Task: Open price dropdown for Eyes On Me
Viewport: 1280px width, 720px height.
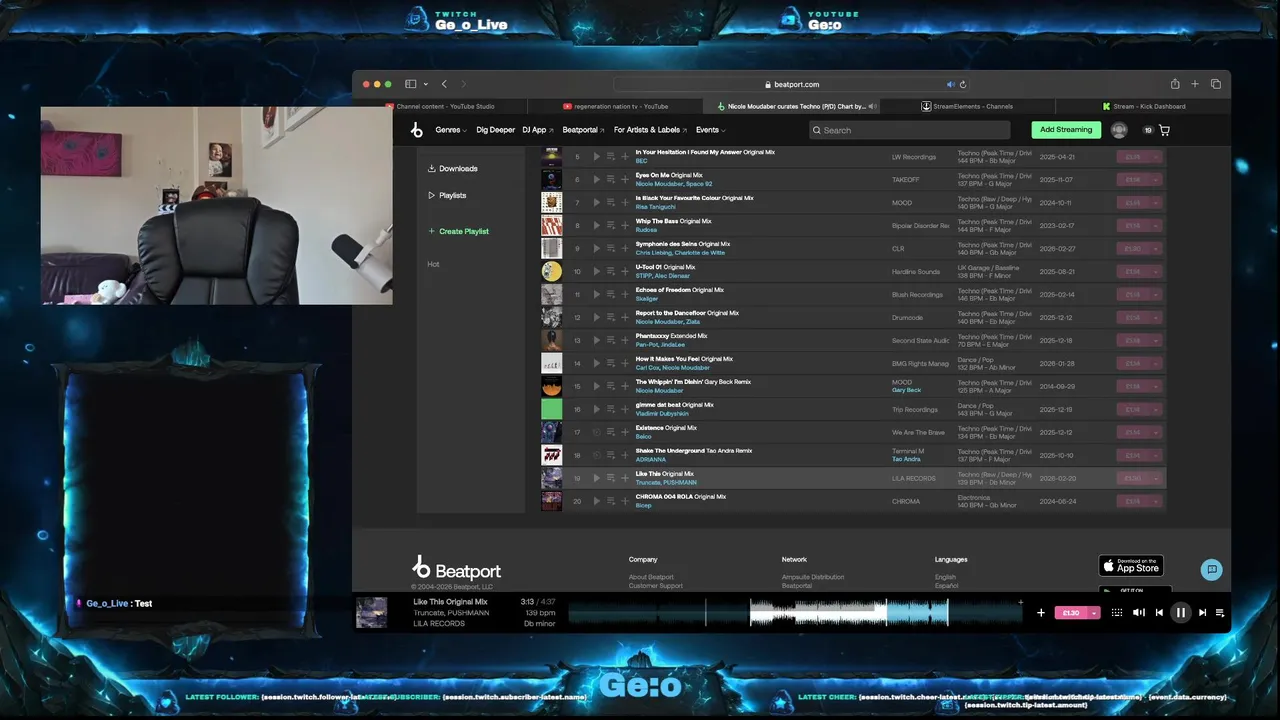Action: [x=1156, y=179]
